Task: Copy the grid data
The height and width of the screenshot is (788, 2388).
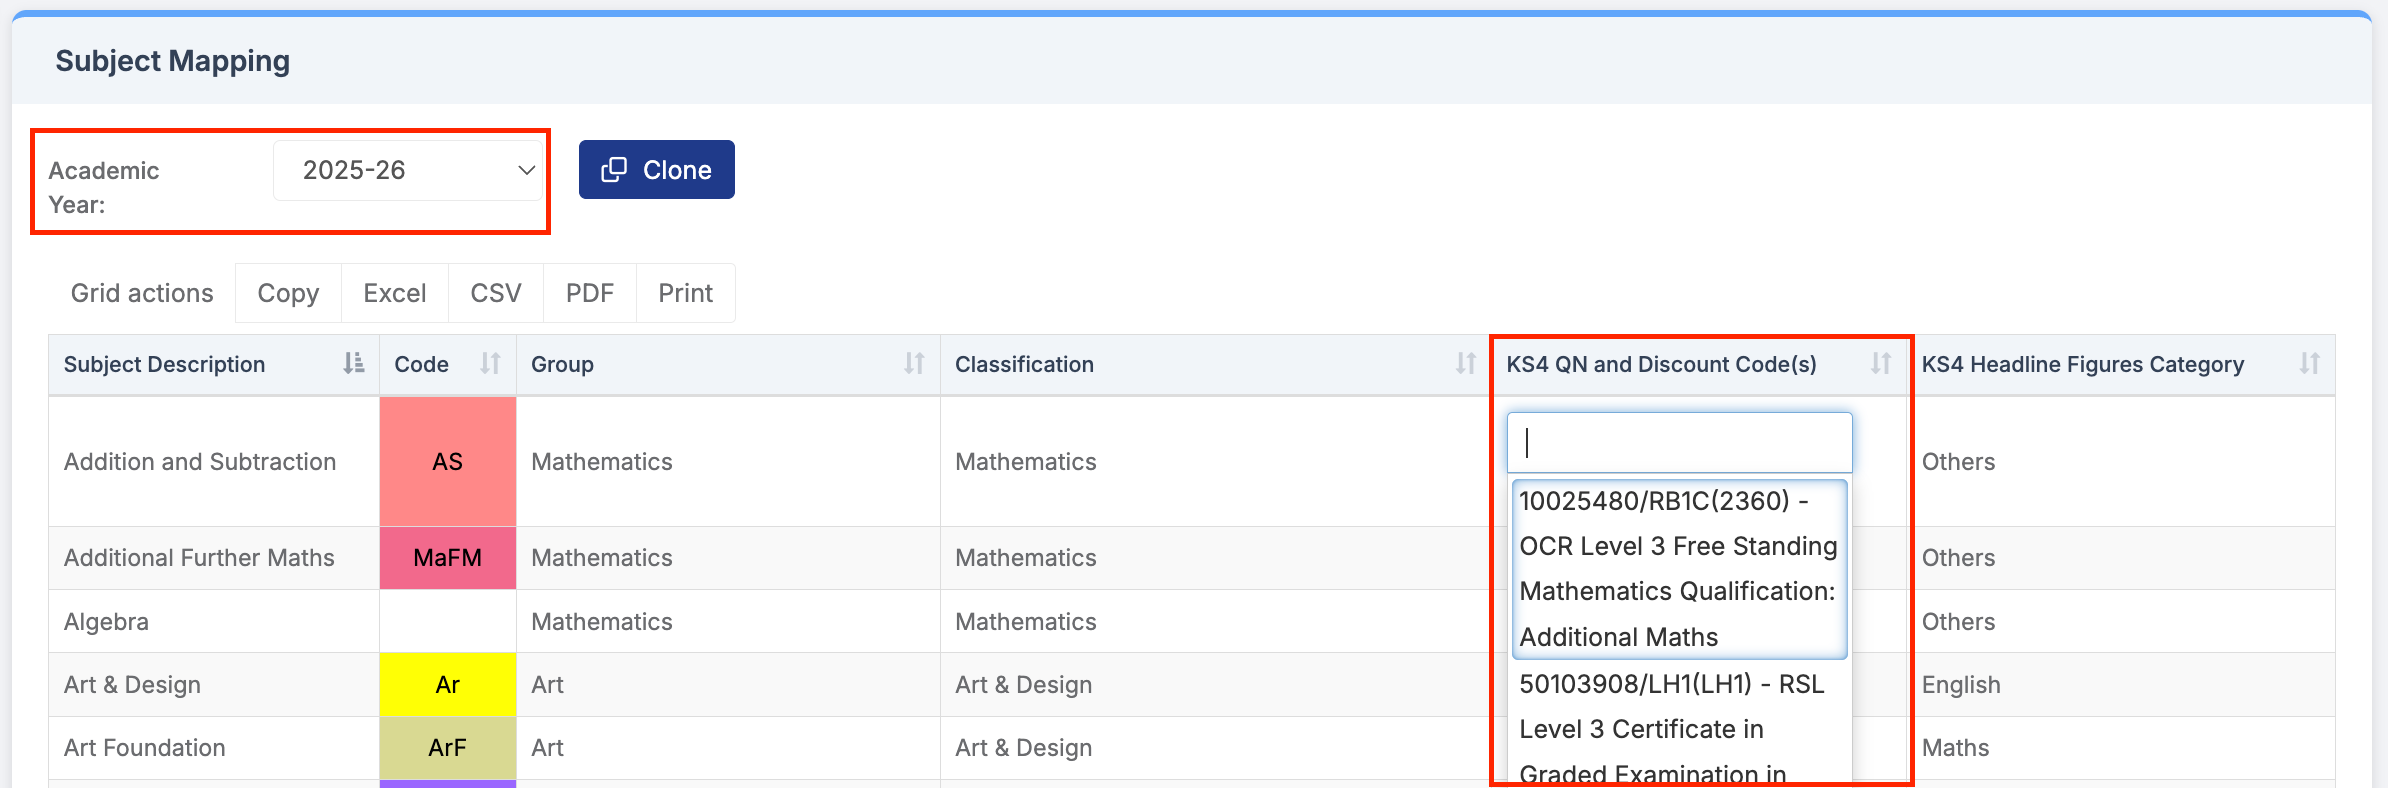Action: (x=288, y=293)
